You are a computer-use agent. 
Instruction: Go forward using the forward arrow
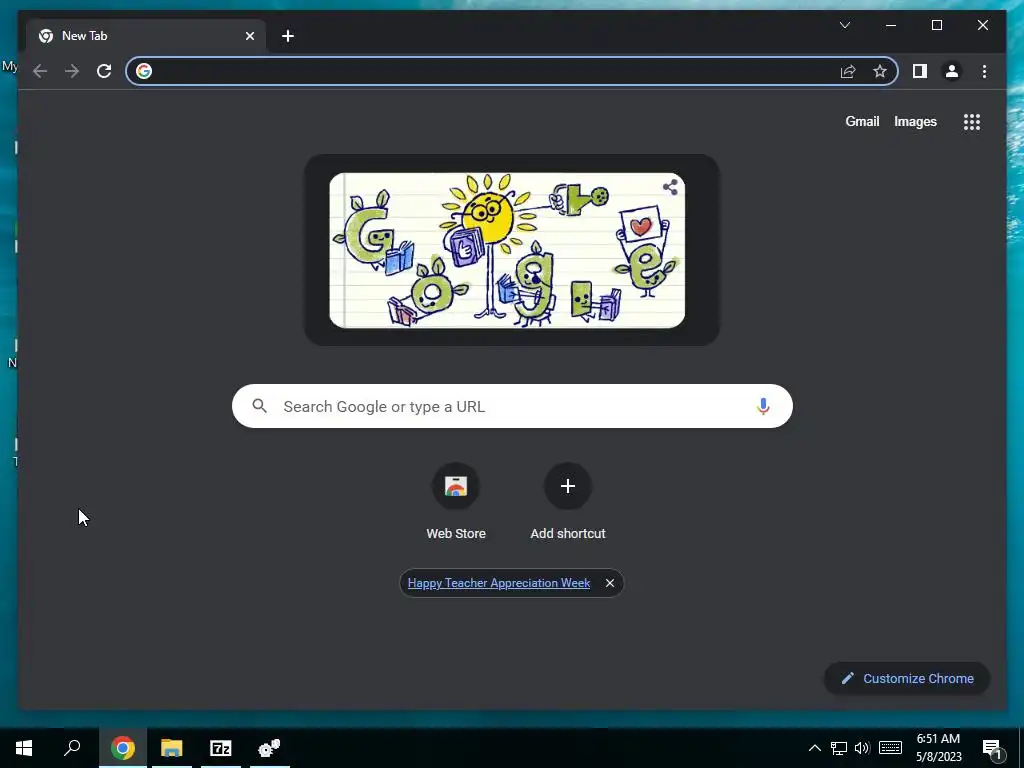(72, 71)
